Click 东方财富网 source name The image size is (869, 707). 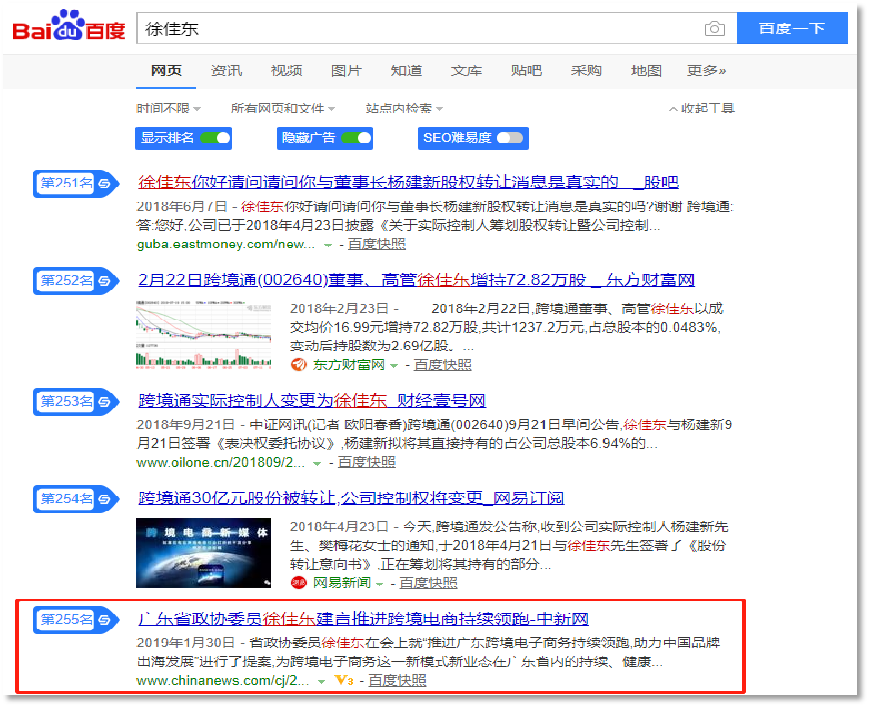(348, 365)
